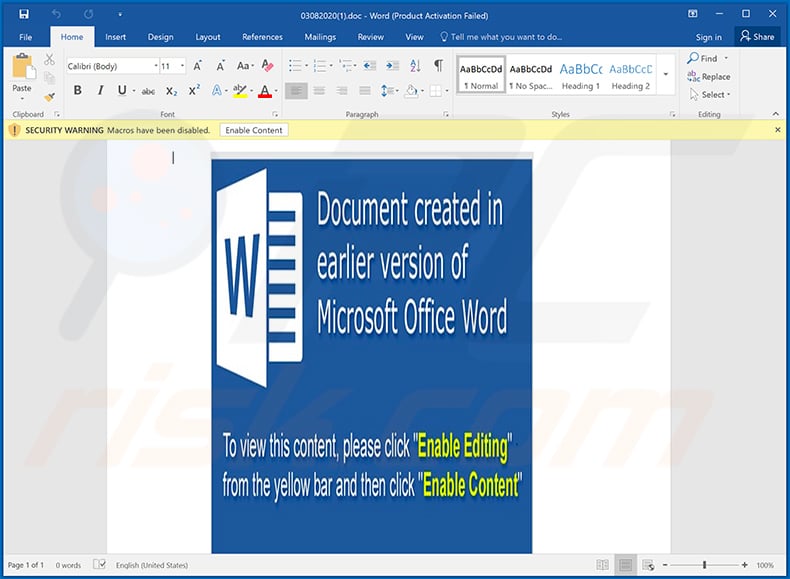790x579 pixels.
Task: Toggle Bold formatting
Action: pos(78,91)
